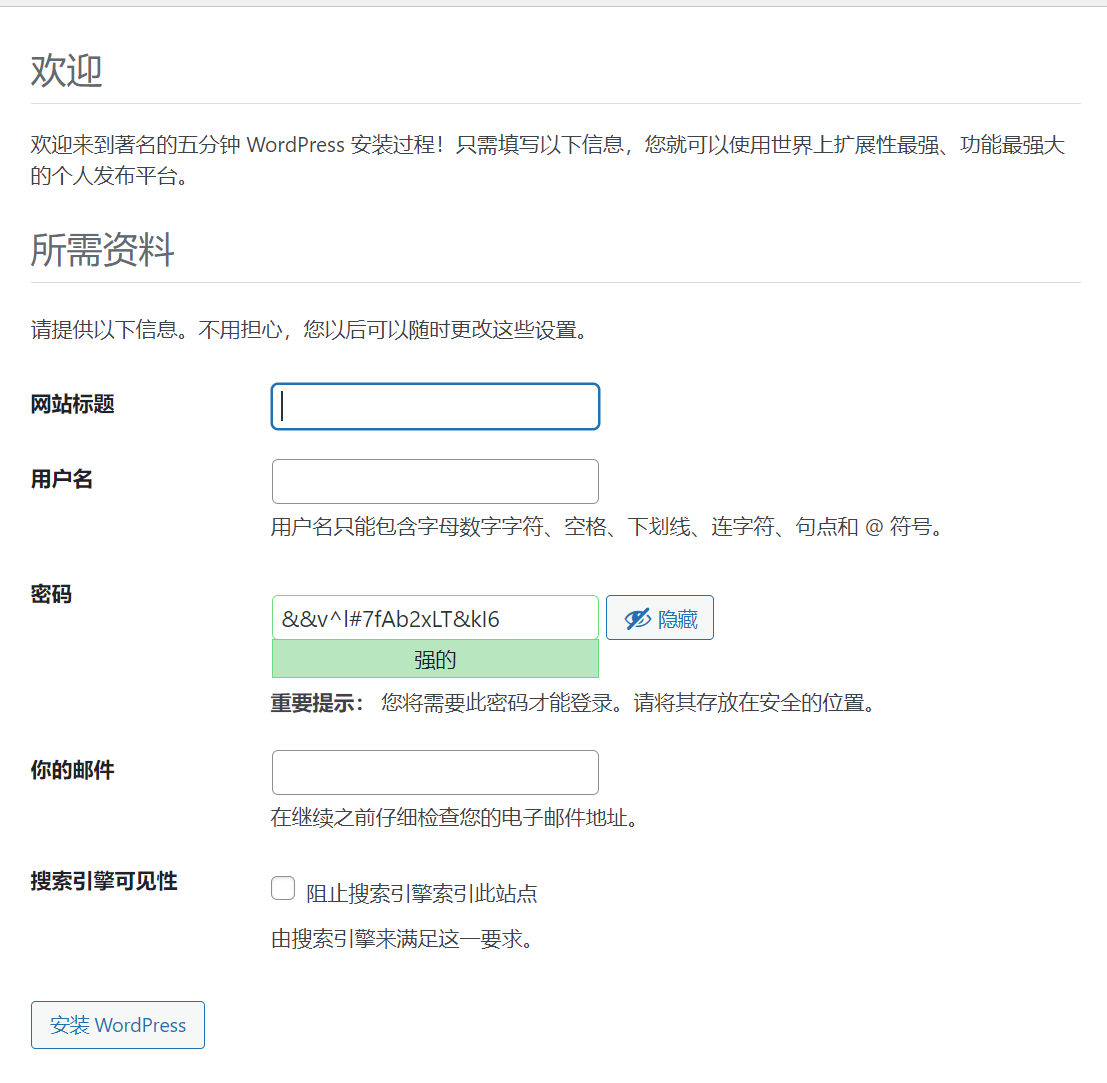The image size is (1107, 1083).
Task: Click the 在继续之前仔细检查您的电子邮件地址 hint
Action: point(455,818)
